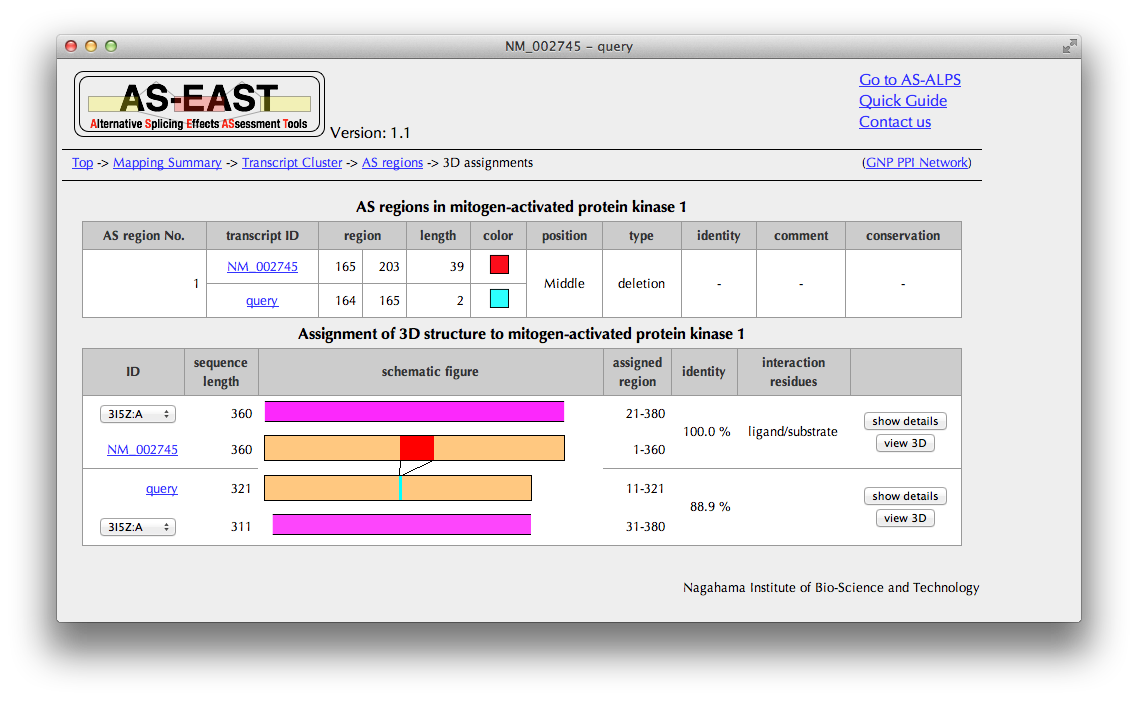Image resolution: width=1138 pixels, height=701 pixels.
Task: Click the Contact us link
Action: coord(894,122)
